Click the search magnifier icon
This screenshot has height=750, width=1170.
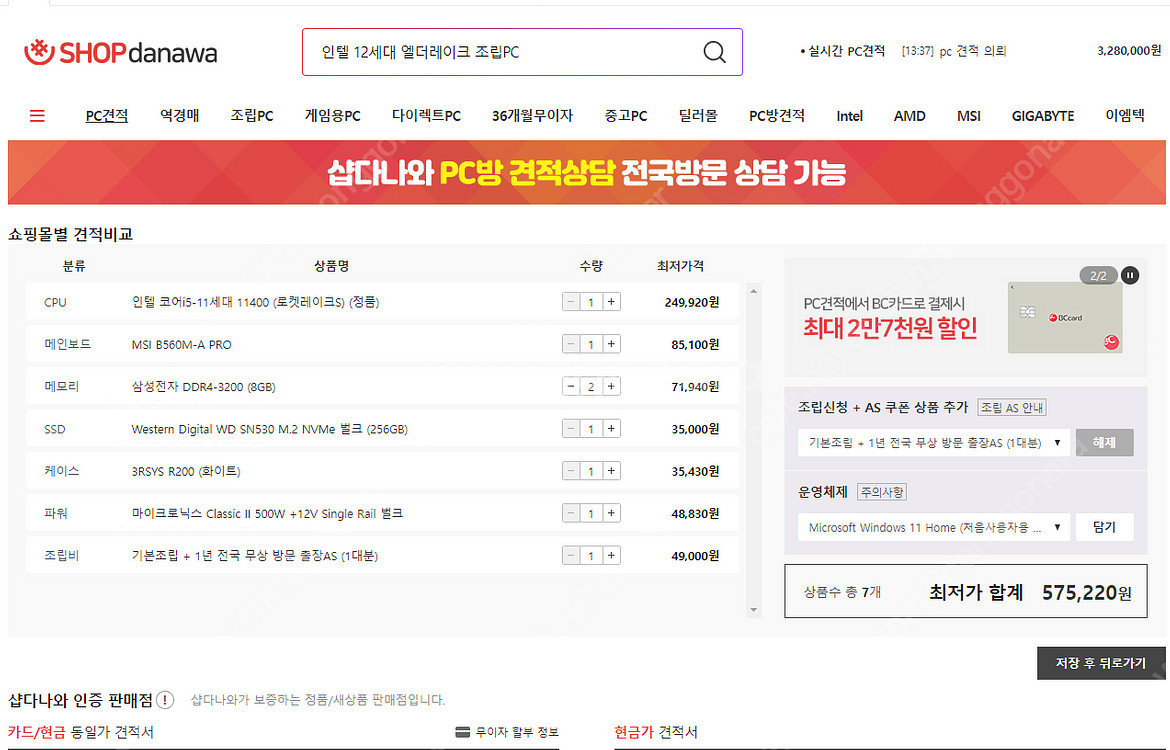714,52
